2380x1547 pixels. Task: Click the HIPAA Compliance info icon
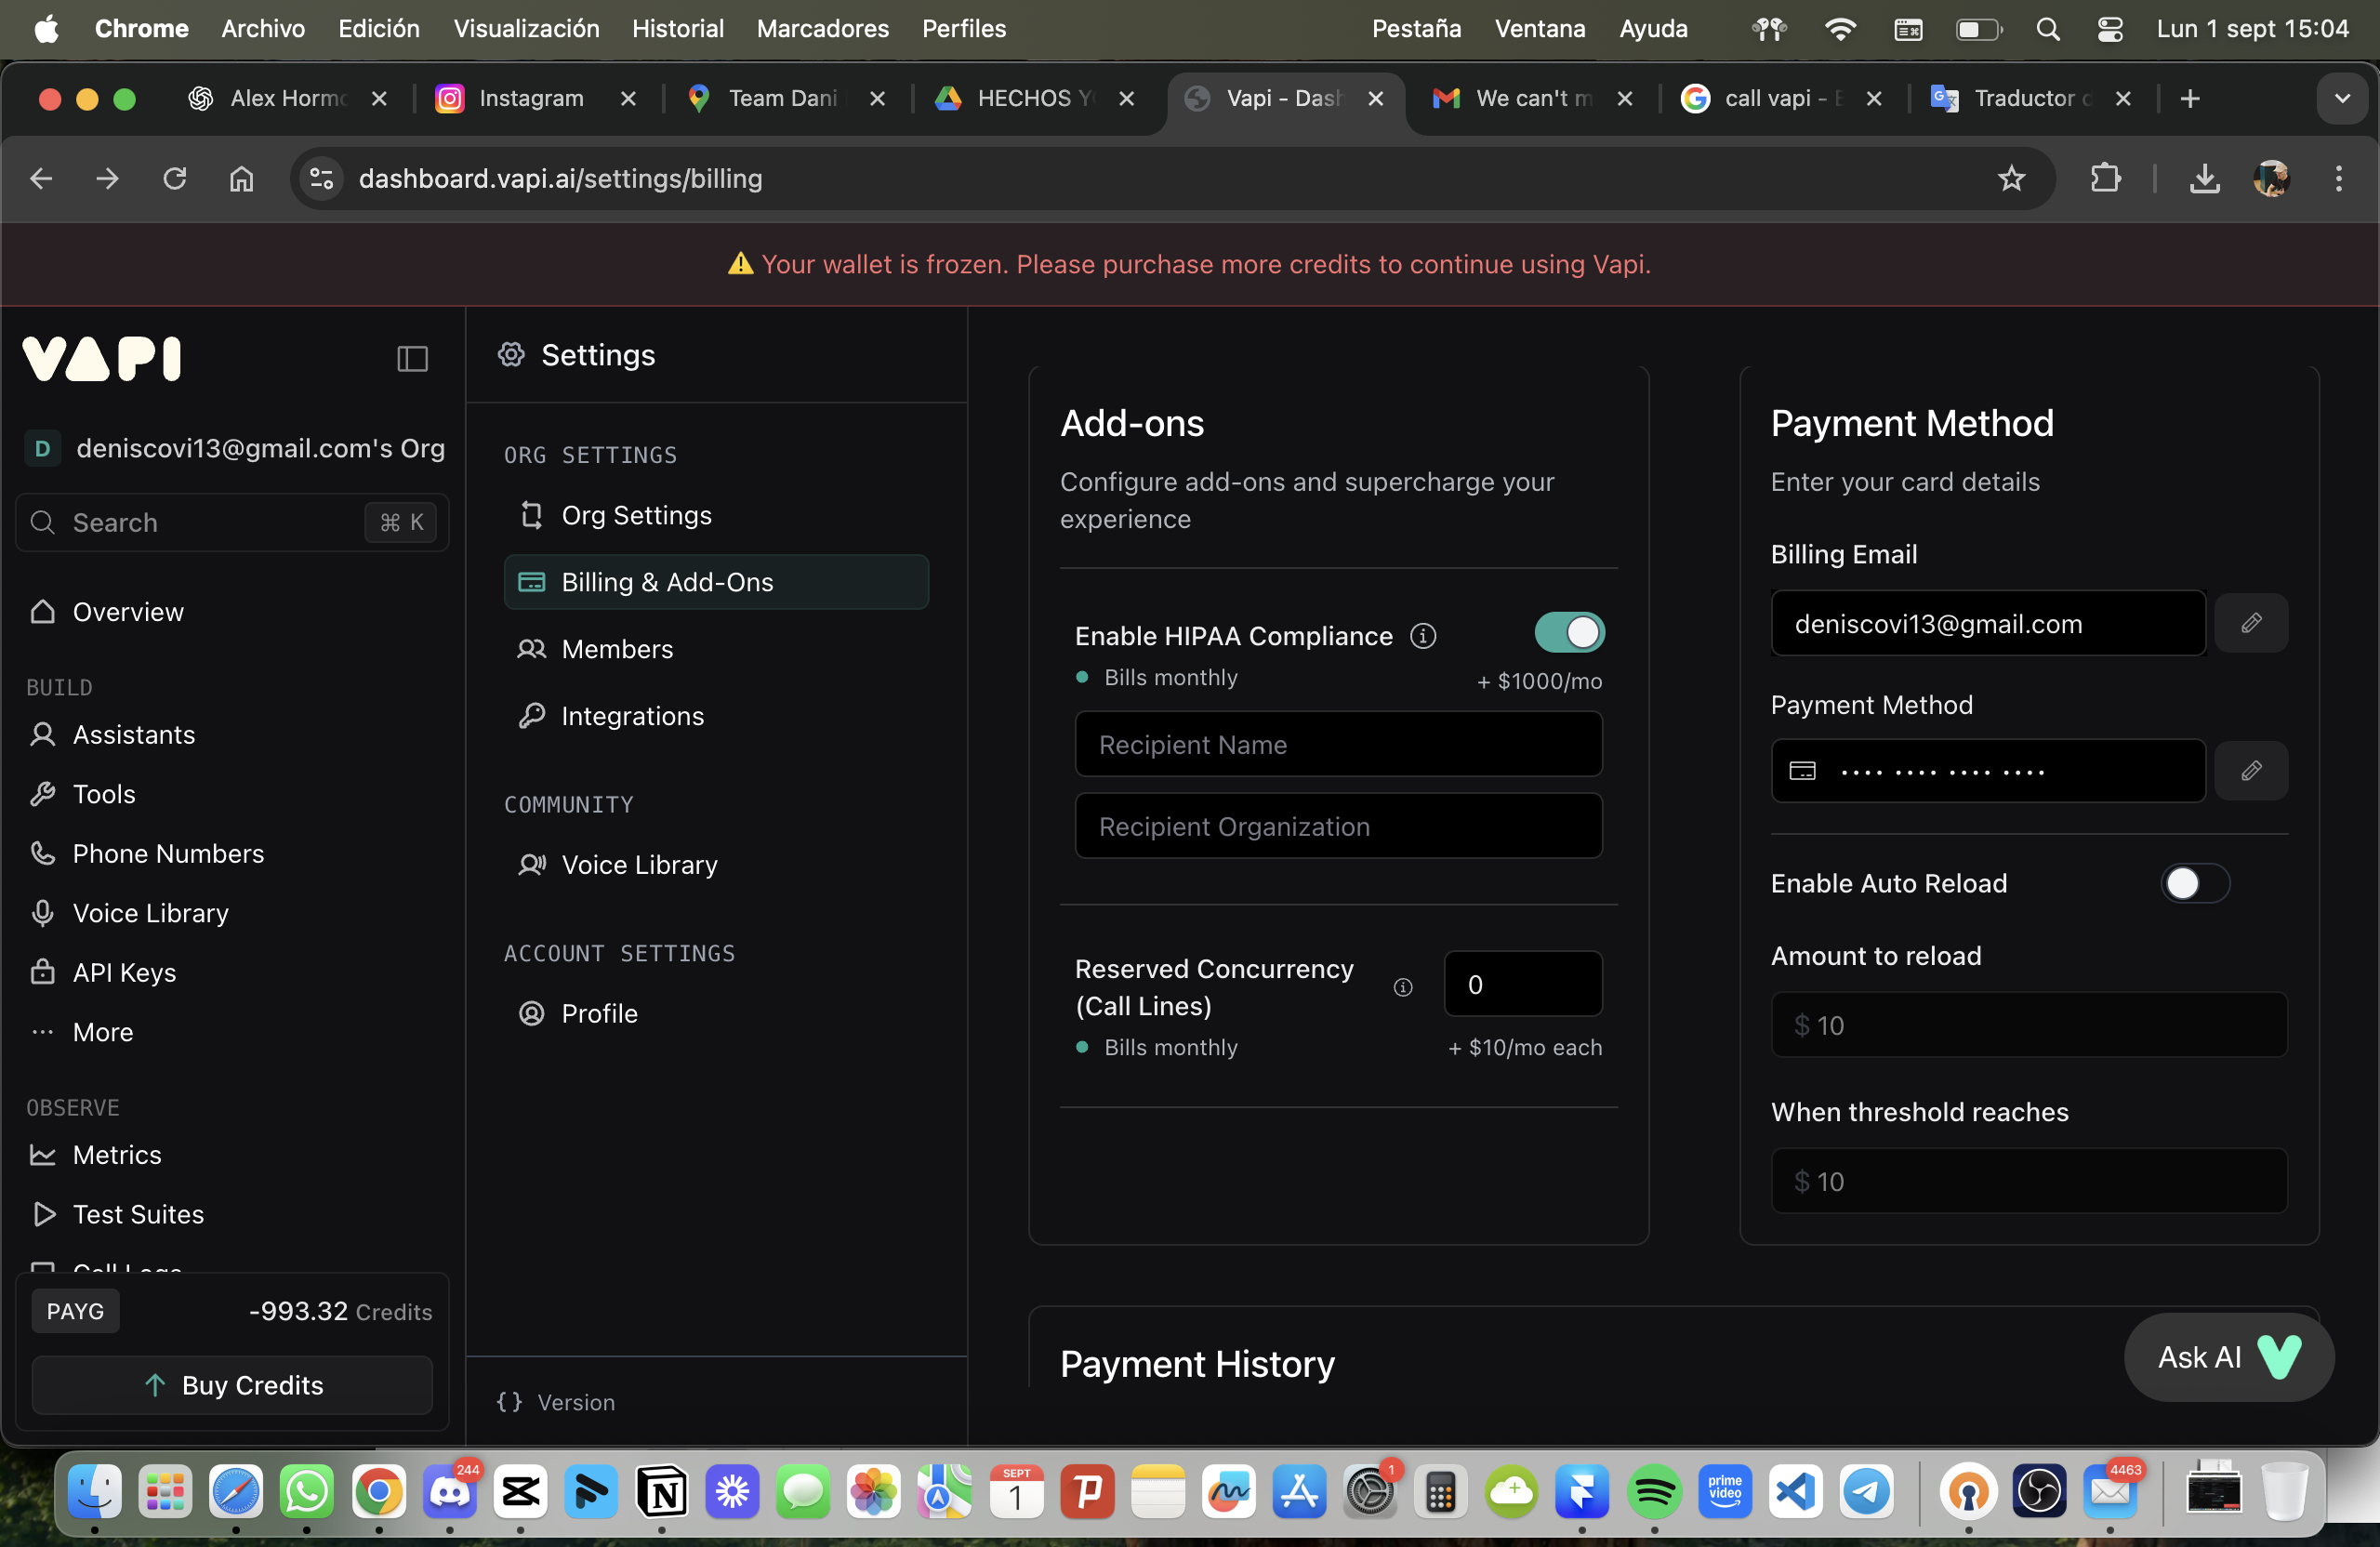(x=1422, y=636)
